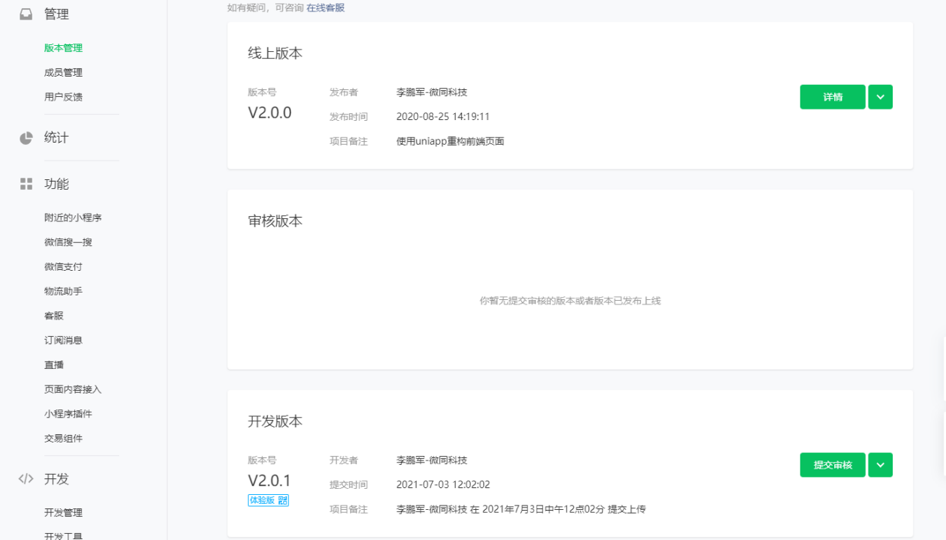Click the 开发 code brackets icon
The width and height of the screenshot is (946, 540).
point(26,479)
